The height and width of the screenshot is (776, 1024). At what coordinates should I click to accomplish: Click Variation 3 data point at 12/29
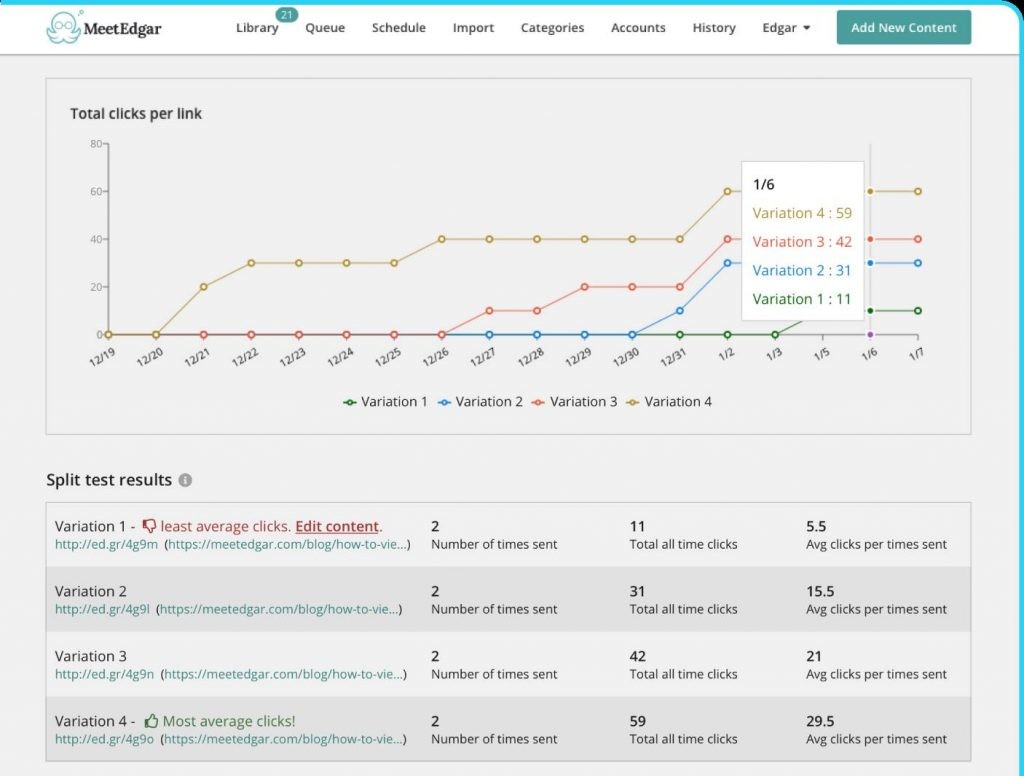584,287
